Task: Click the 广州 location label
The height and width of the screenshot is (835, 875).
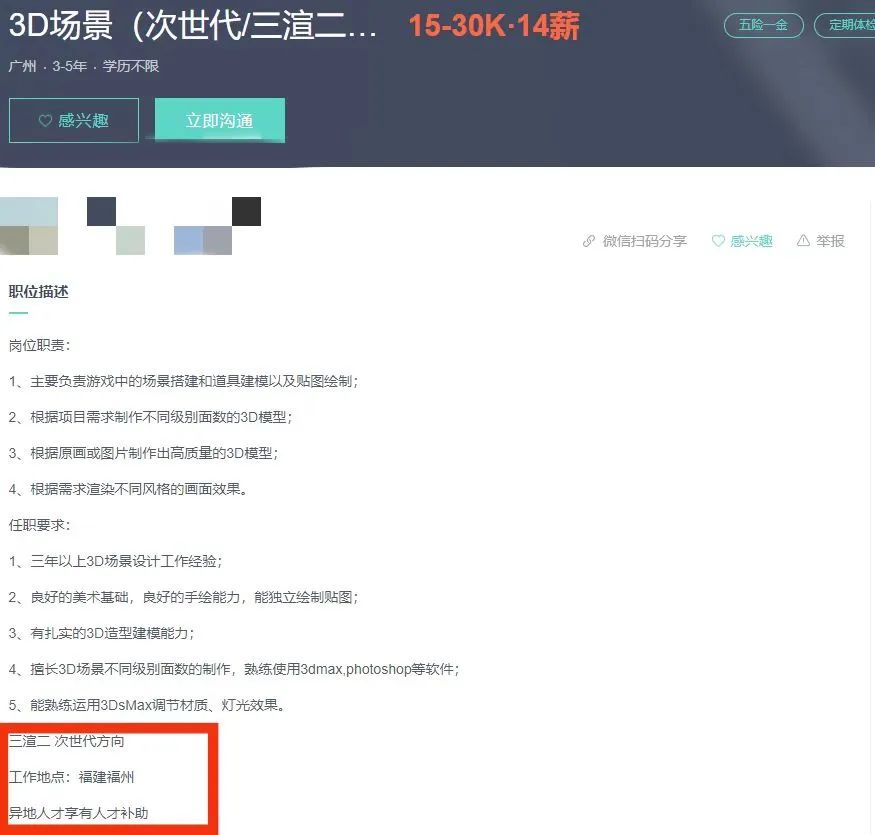Action: [x=22, y=67]
